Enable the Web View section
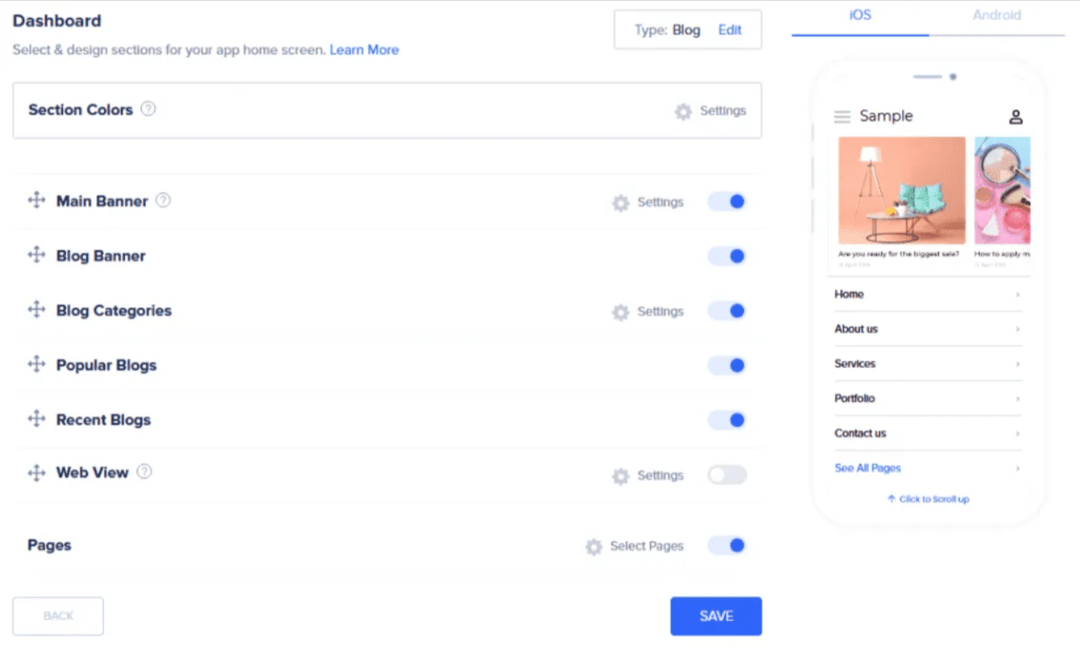The image size is (1080, 659). (x=727, y=474)
